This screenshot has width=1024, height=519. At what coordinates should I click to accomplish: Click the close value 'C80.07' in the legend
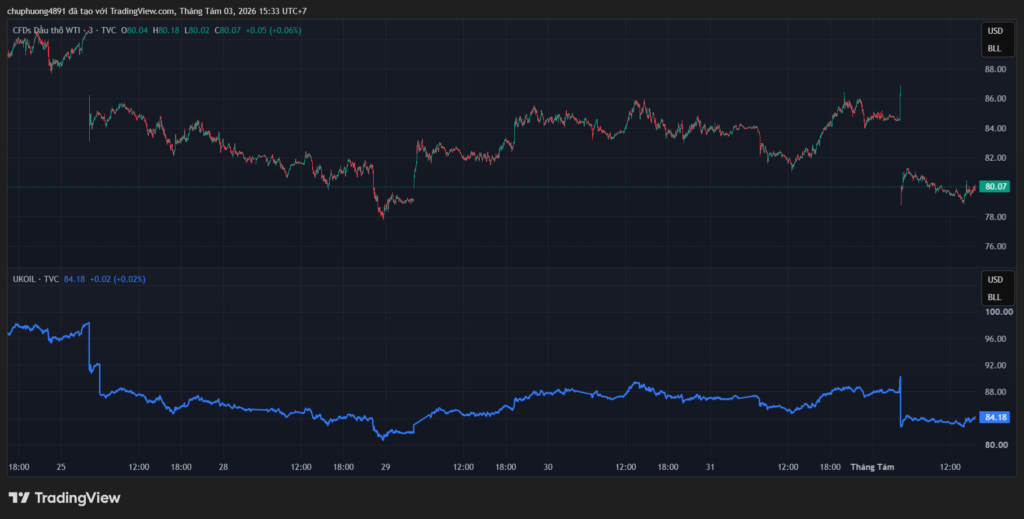tap(228, 30)
